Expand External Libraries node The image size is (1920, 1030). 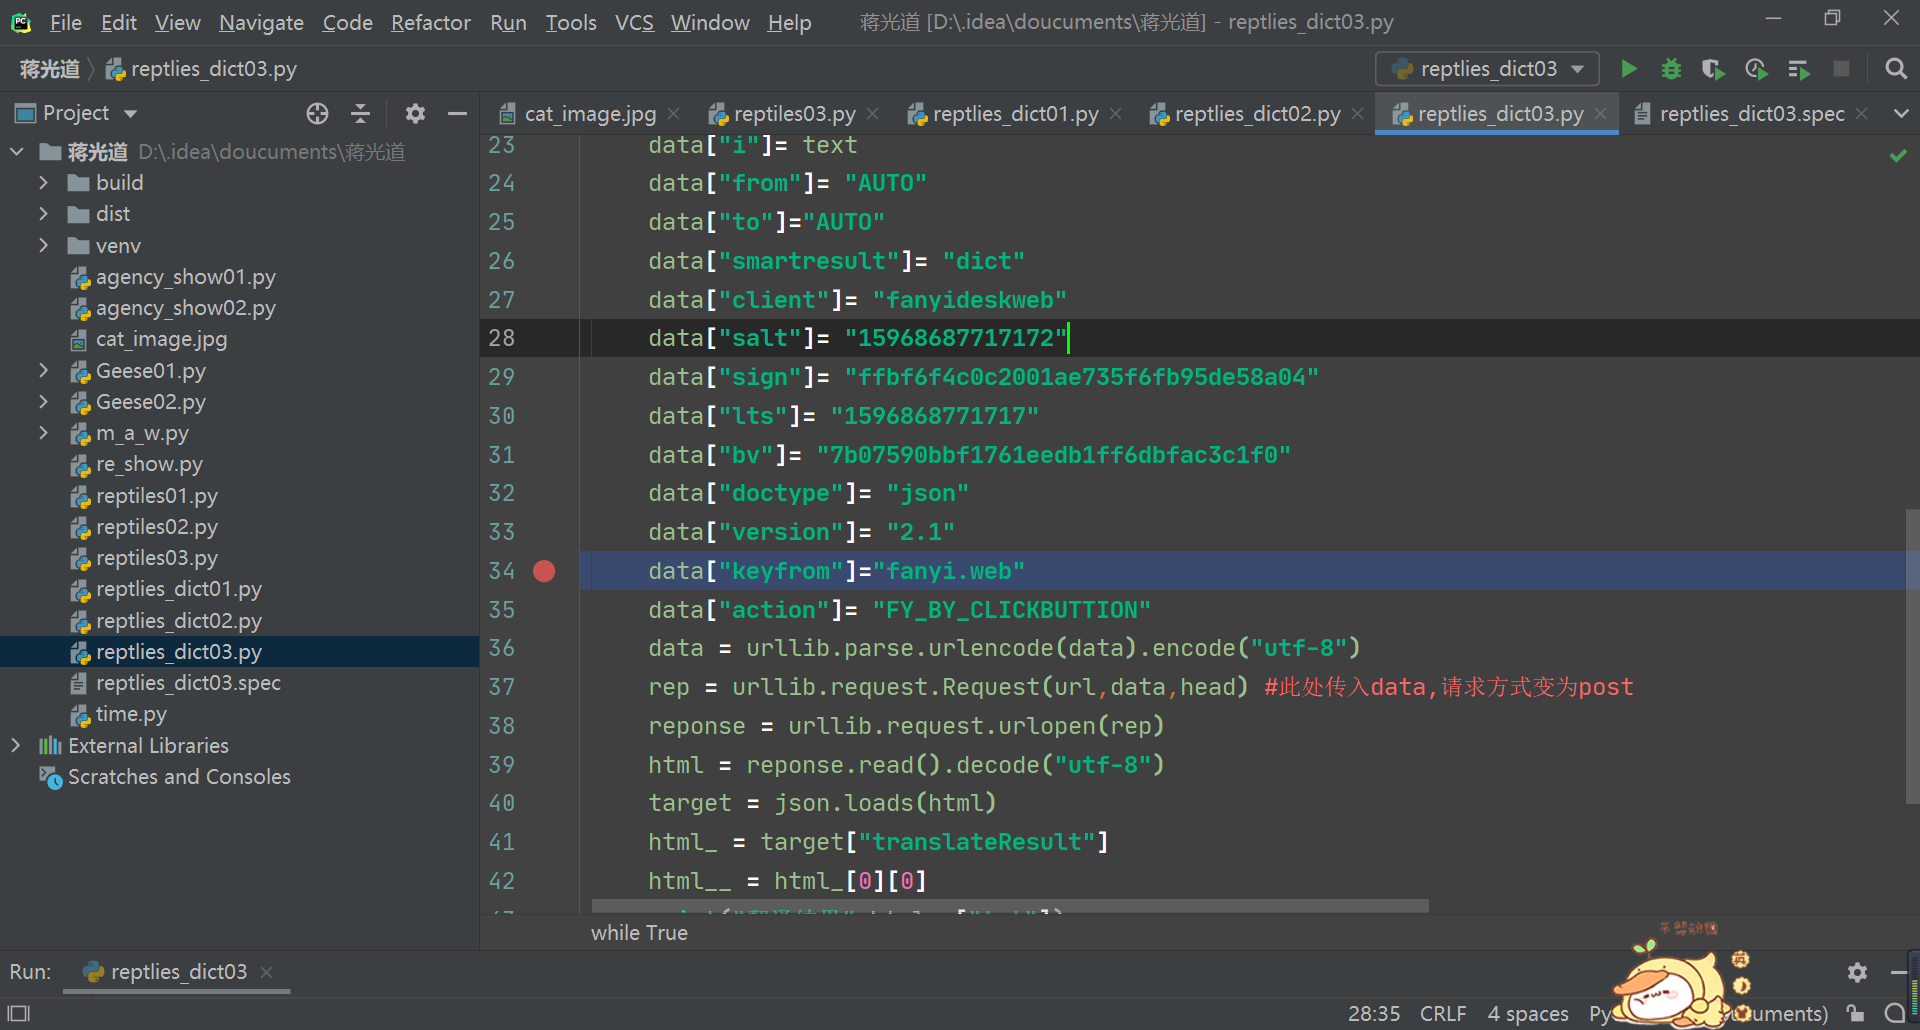pos(15,746)
